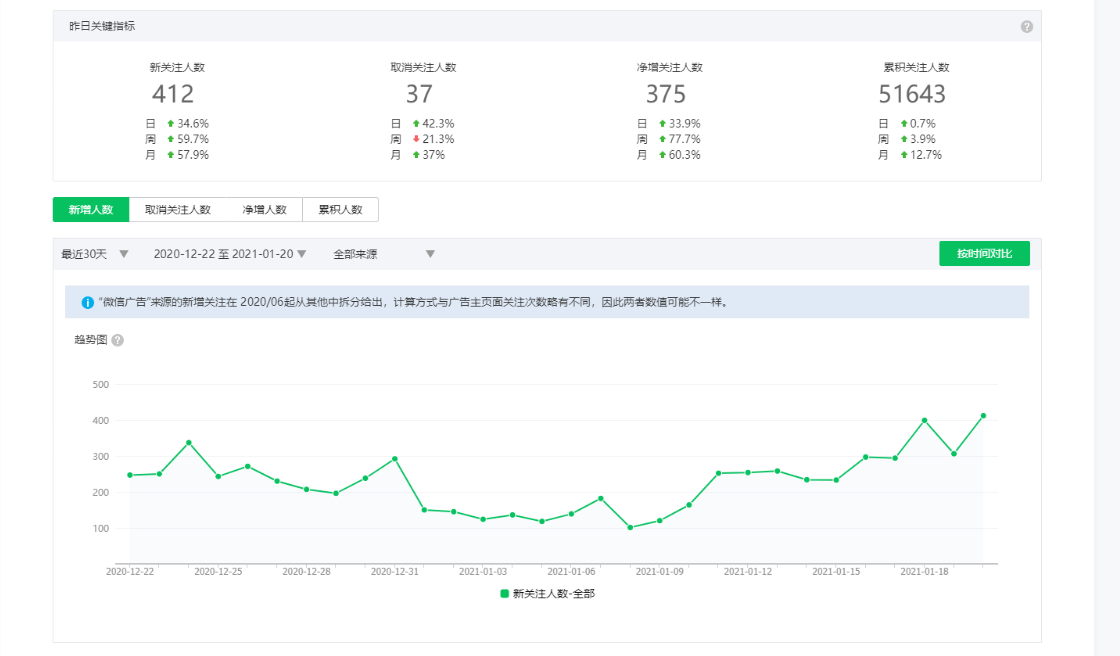This screenshot has width=1120, height=656.
Task: Click the green up arrow beside 60.3%
Action: pos(662,155)
